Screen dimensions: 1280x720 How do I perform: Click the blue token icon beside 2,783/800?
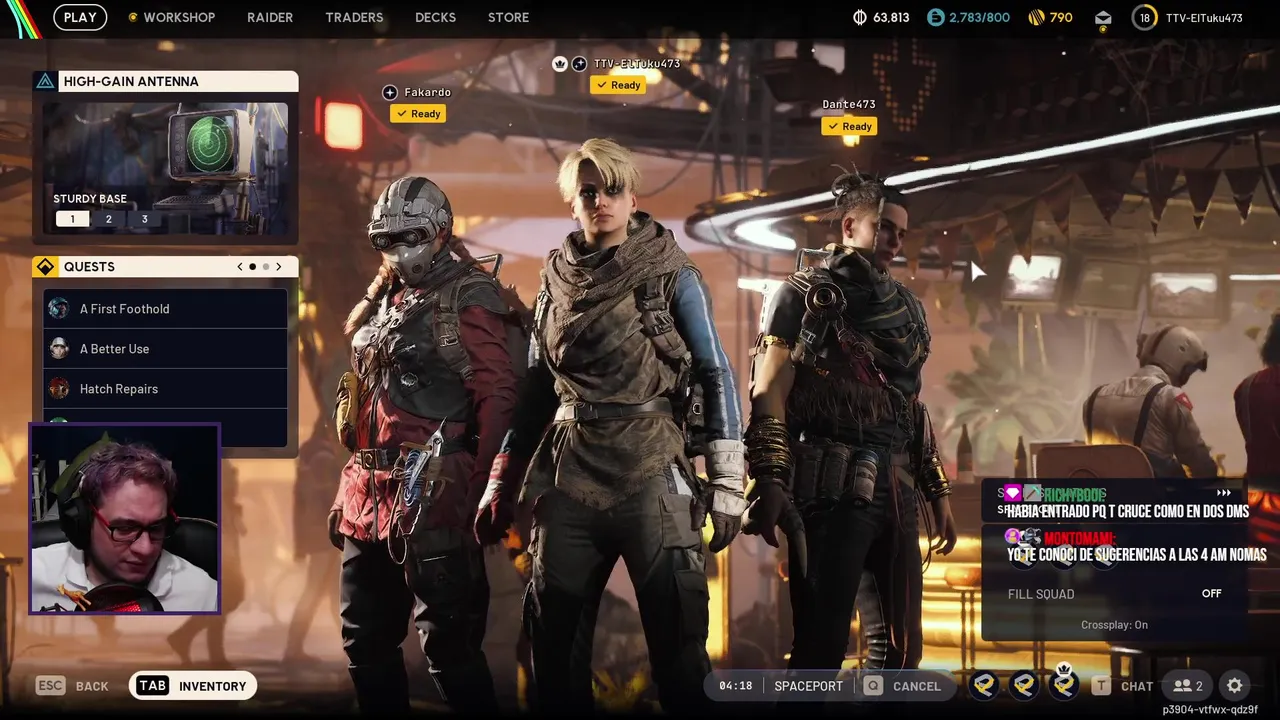tap(936, 17)
